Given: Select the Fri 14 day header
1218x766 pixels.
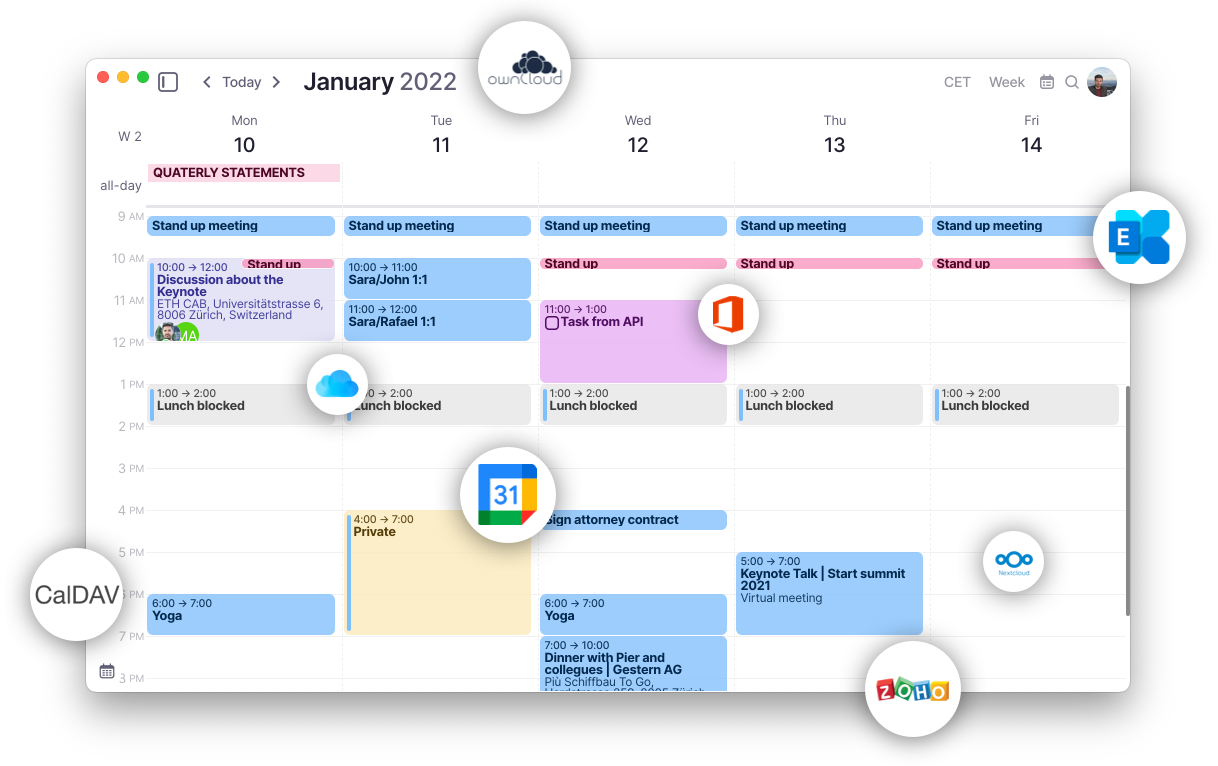Looking at the screenshot, I should (1031, 135).
